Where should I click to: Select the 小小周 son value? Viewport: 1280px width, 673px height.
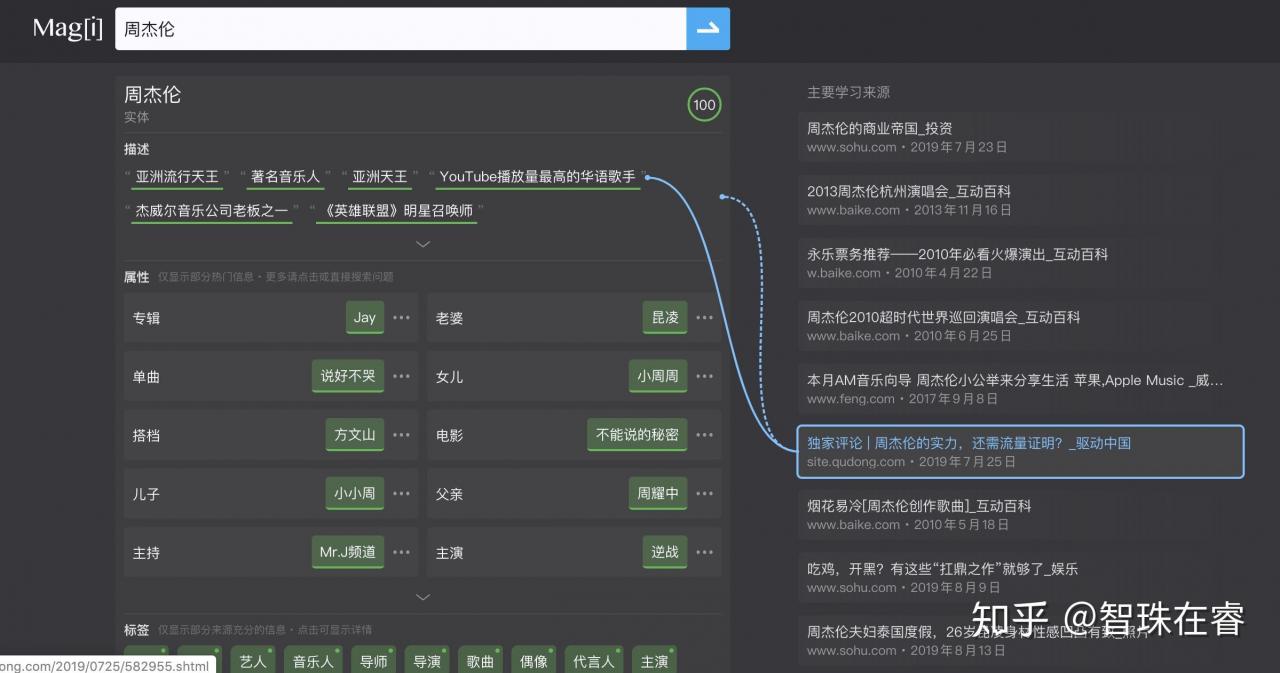pyautogui.click(x=355, y=494)
